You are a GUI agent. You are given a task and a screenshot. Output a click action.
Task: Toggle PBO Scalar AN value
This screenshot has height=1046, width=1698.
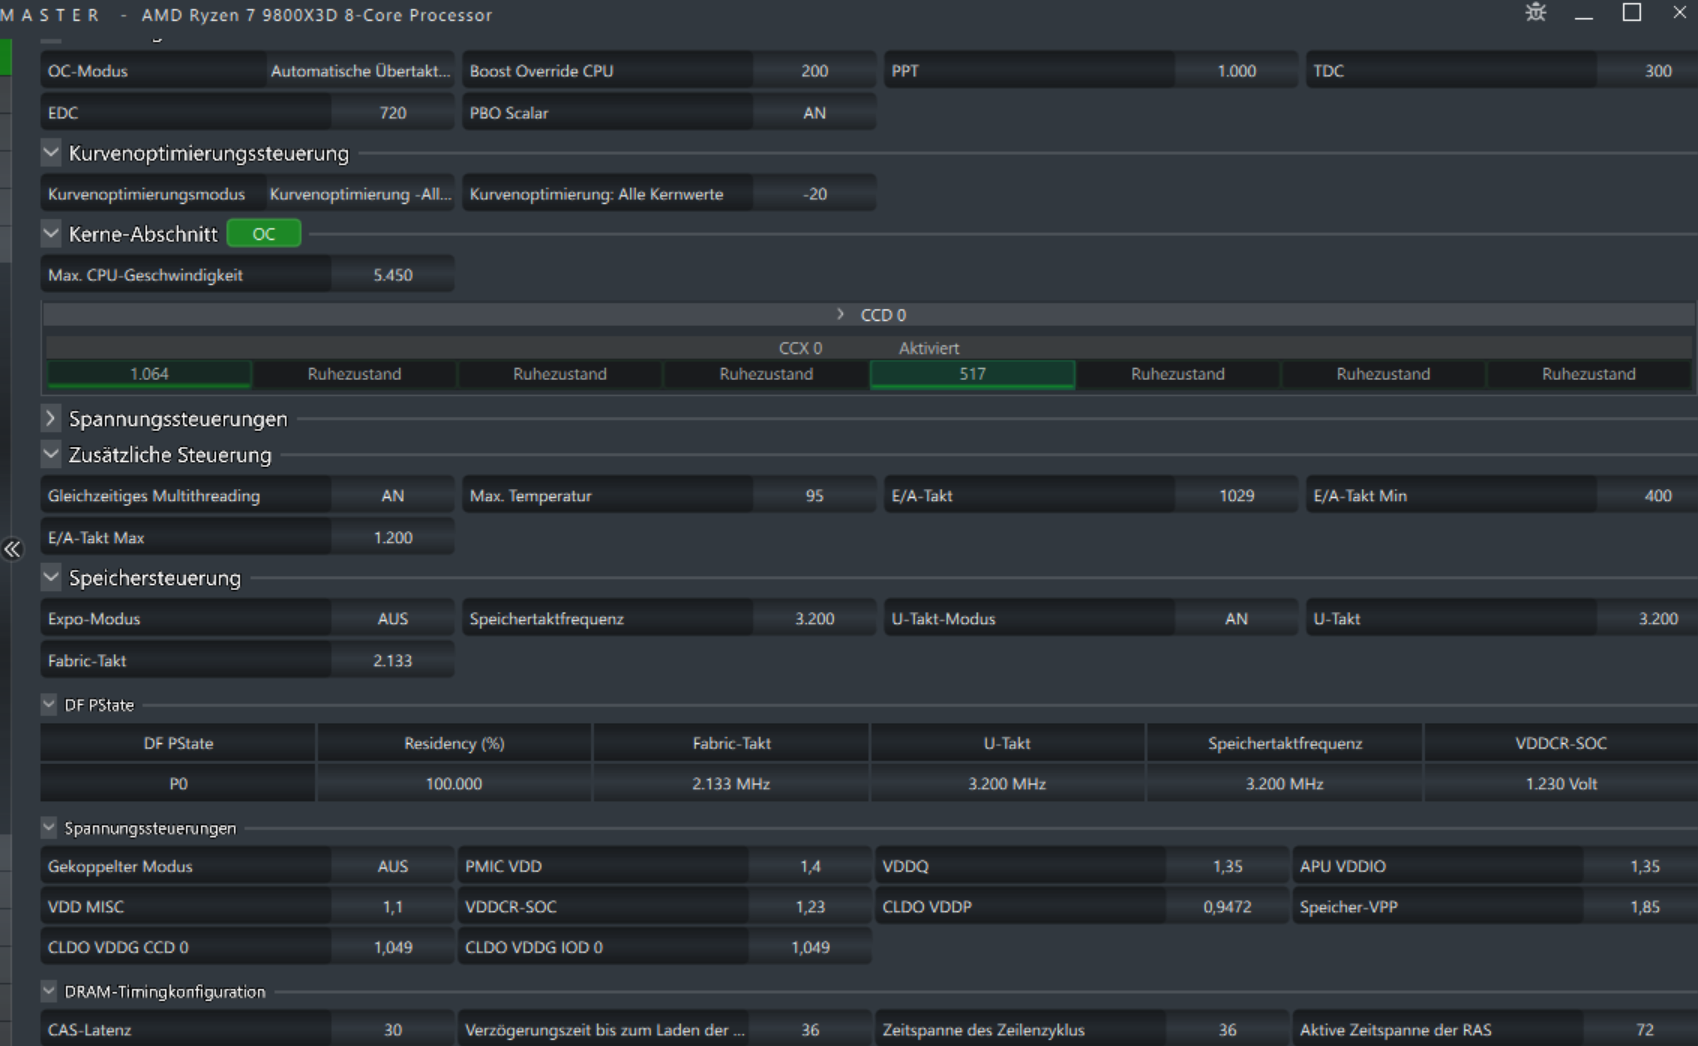tap(814, 113)
